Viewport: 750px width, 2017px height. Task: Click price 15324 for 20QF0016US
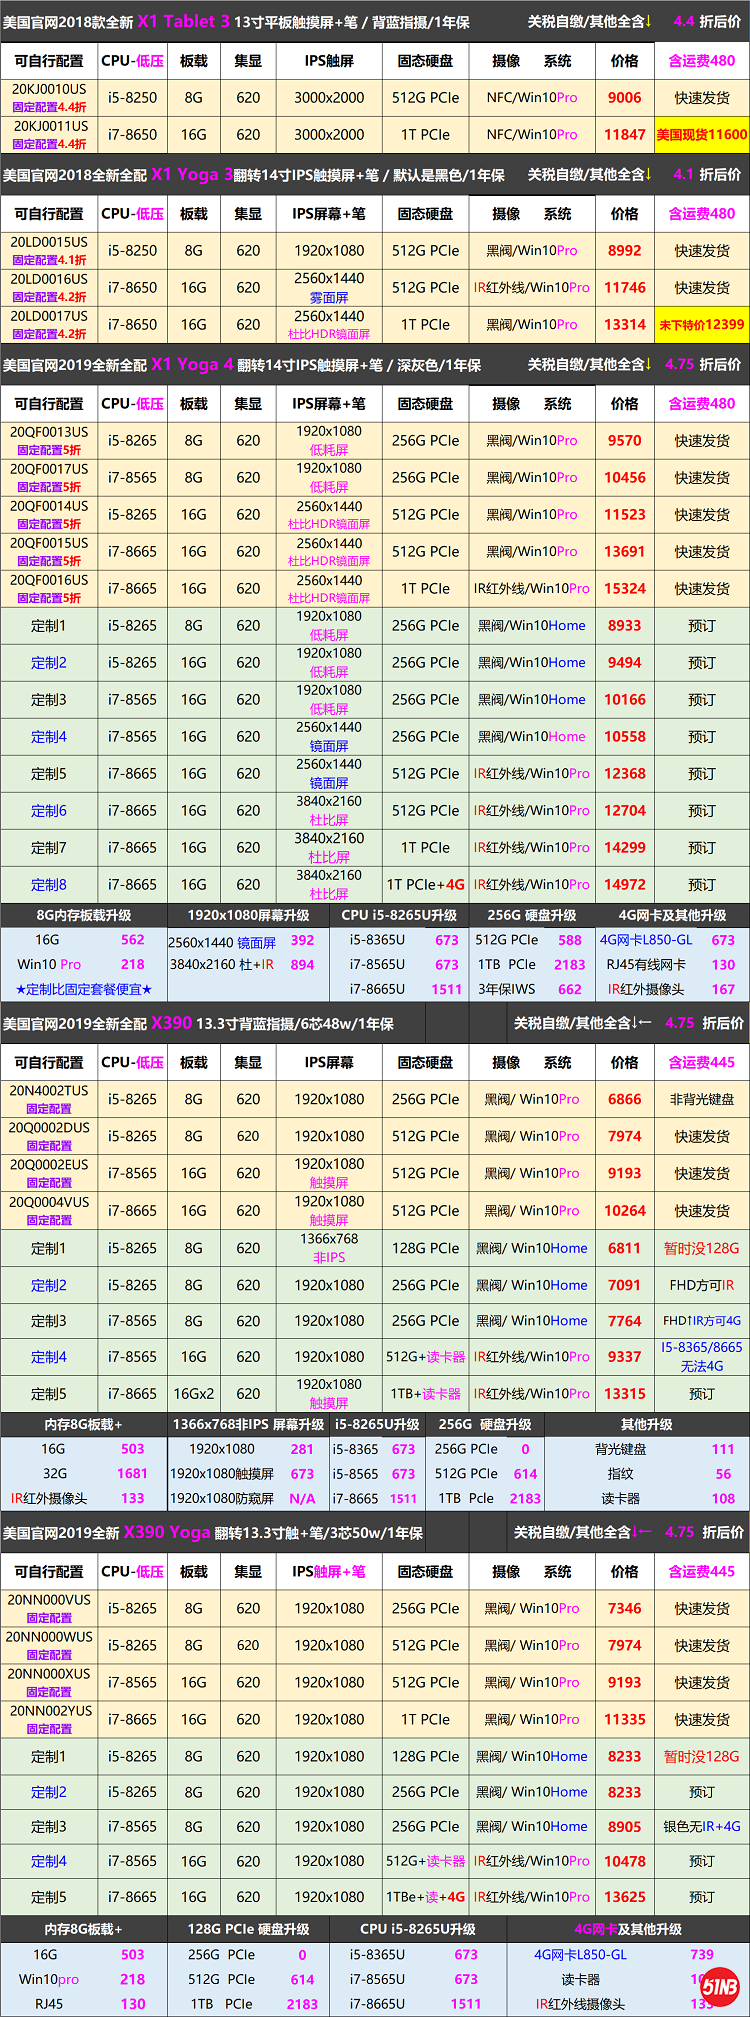click(x=625, y=588)
